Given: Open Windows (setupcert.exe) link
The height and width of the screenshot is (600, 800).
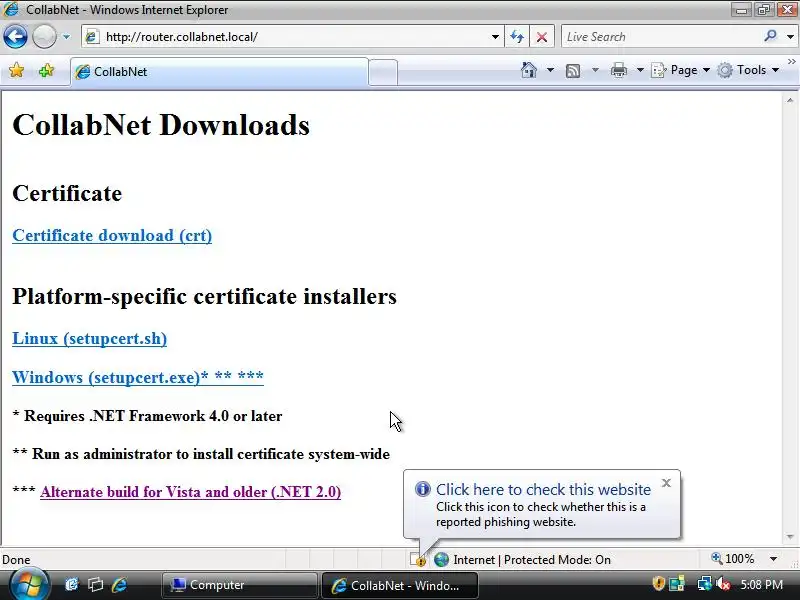Looking at the screenshot, I should [138, 377].
